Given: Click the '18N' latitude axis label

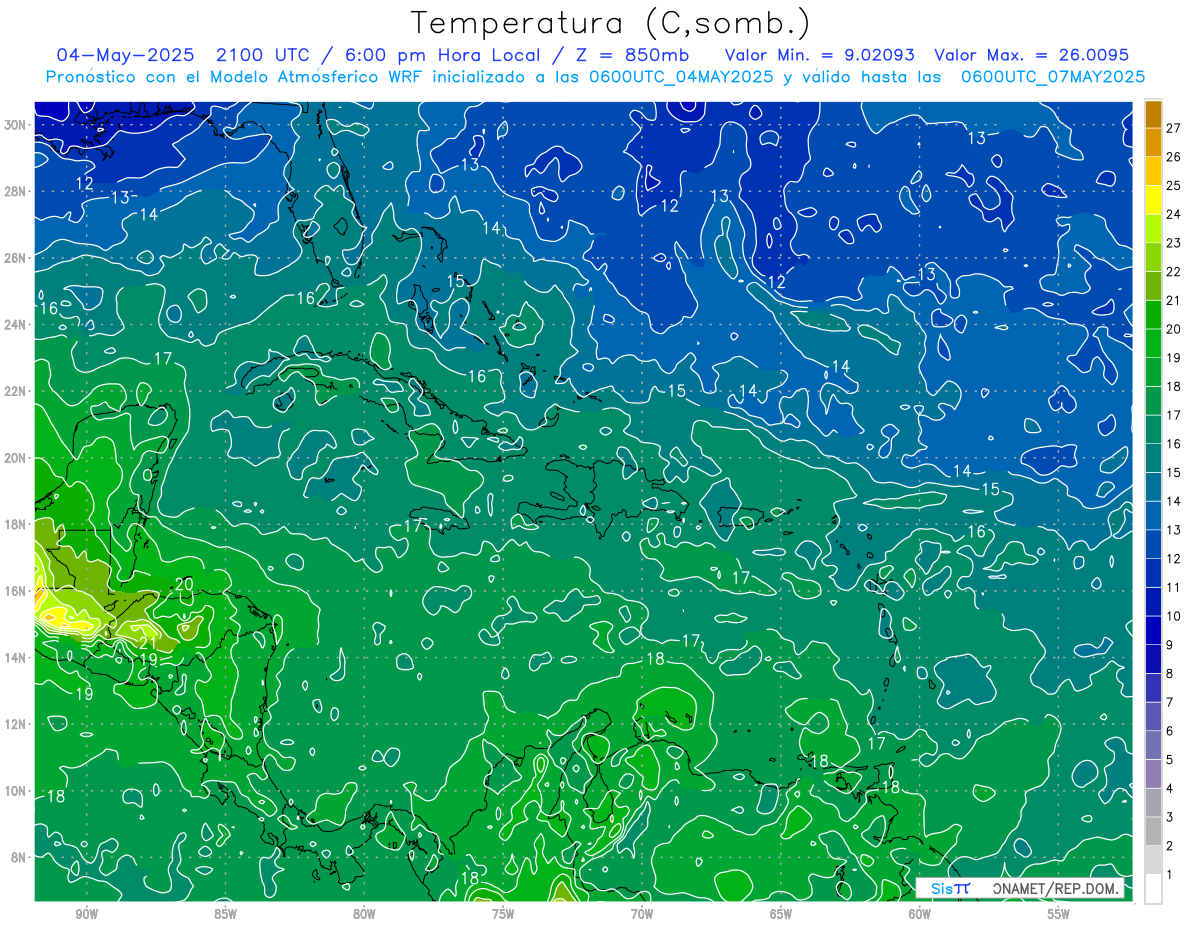Looking at the screenshot, I should pos(16,524).
